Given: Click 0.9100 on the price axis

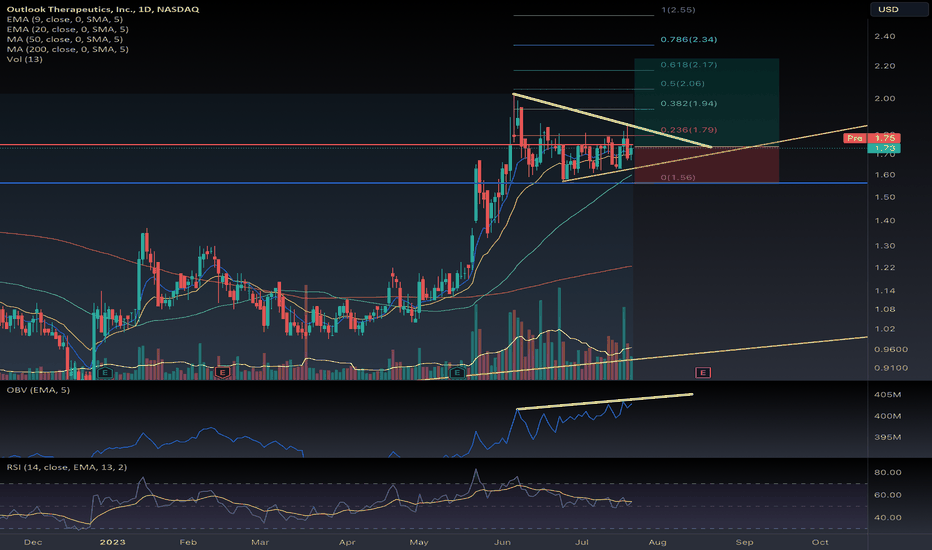Looking at the screenshot, I should (x=891, y=368).
